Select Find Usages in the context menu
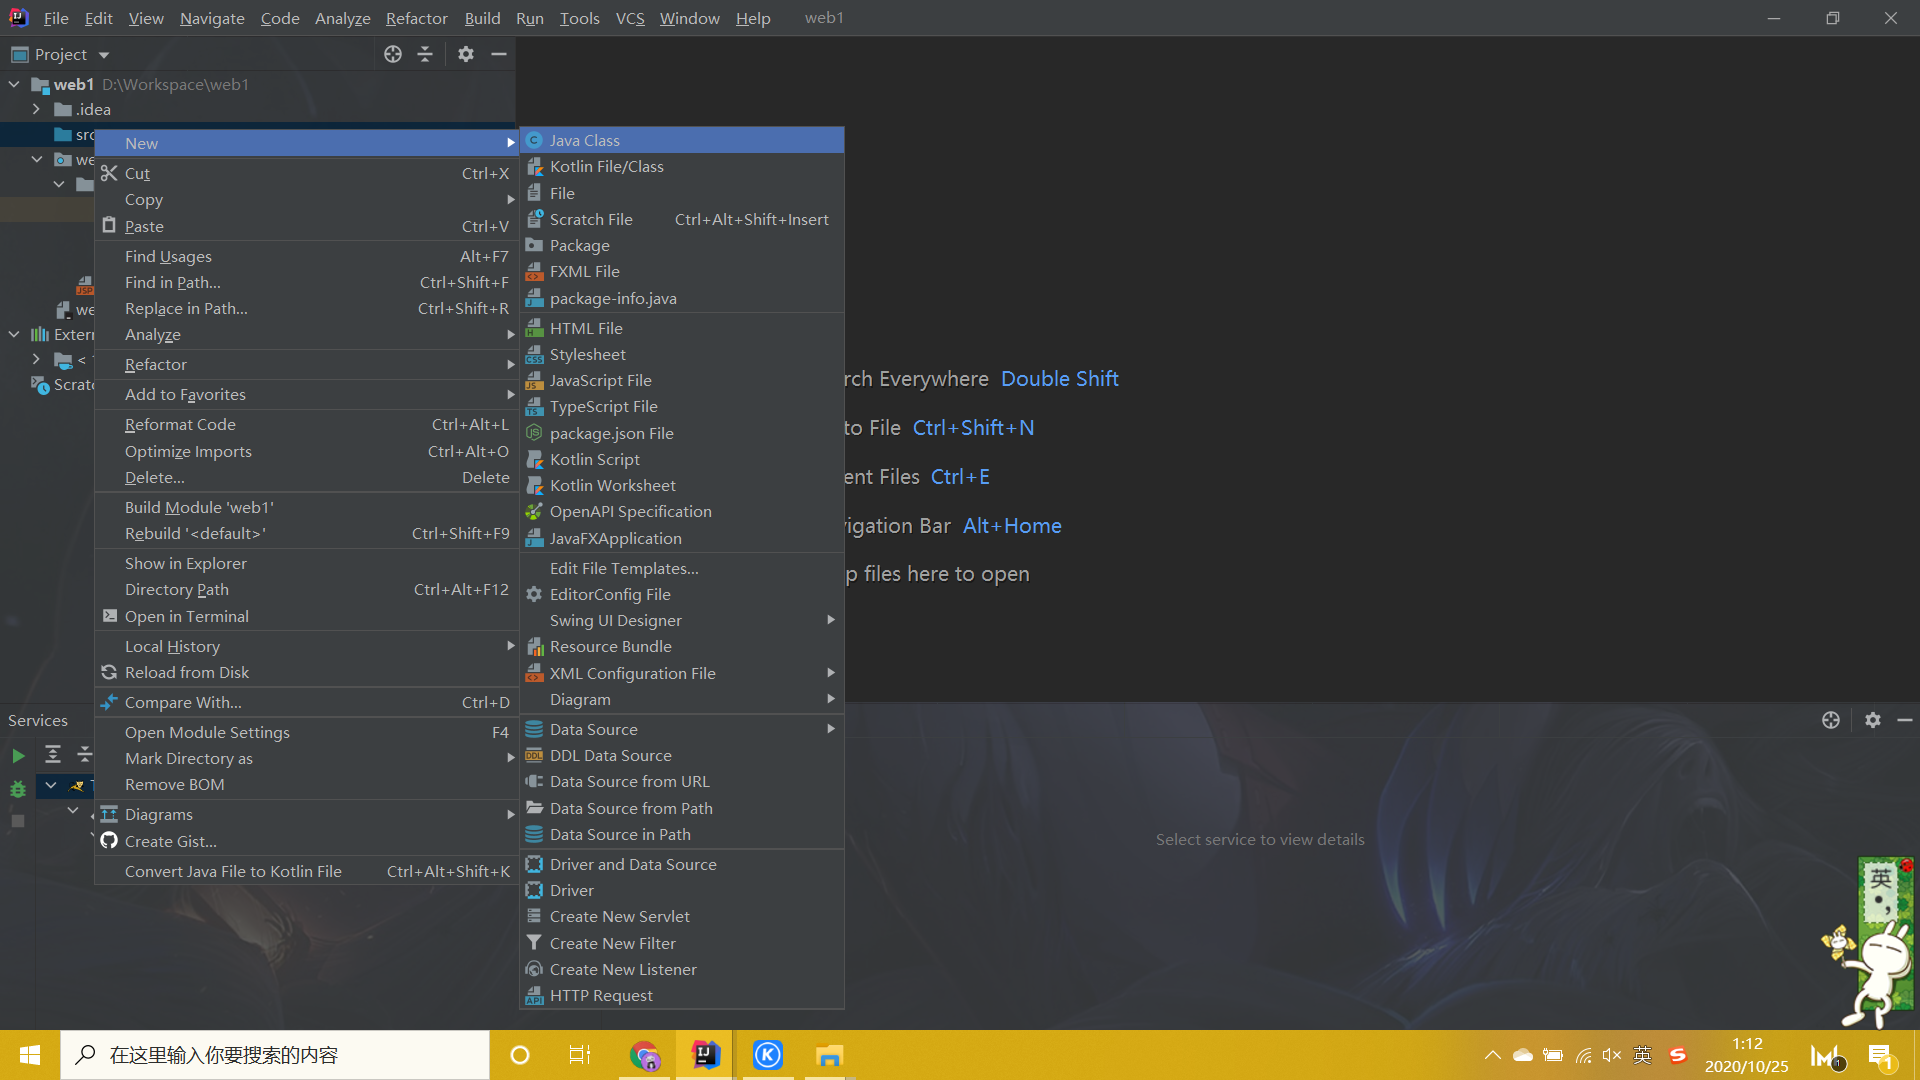Viewport: 1920px width, 1080px height. click(307, 256)
